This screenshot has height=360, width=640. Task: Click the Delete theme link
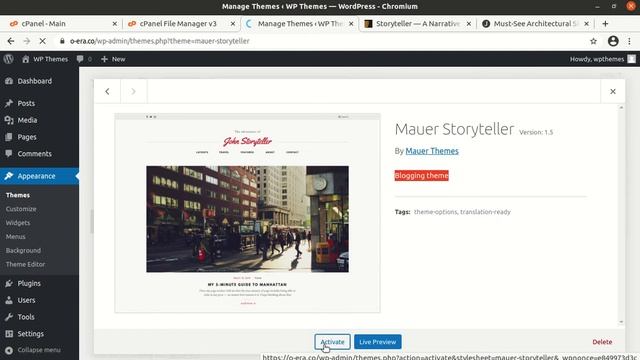pos(602,342)
